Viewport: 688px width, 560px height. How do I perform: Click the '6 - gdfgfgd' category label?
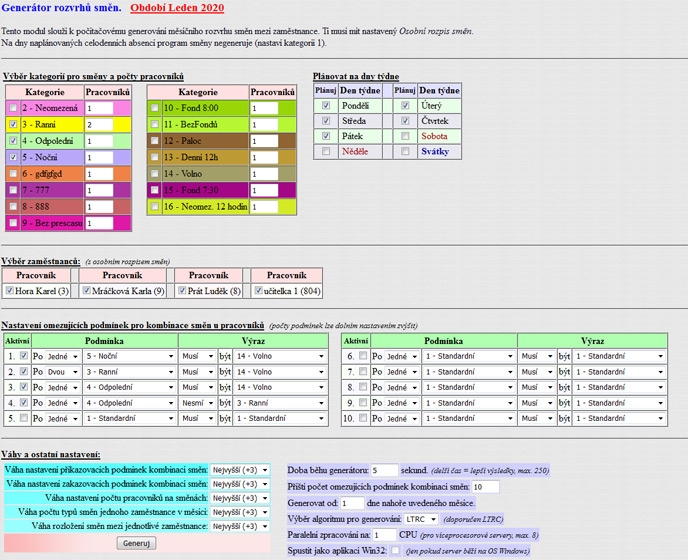tap(42, 174)
